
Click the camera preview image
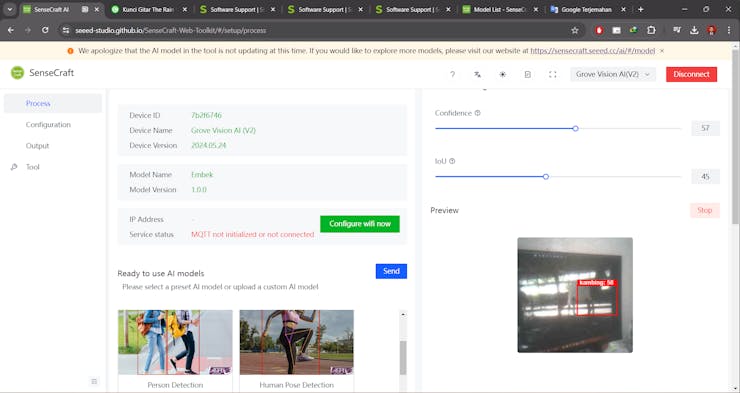[x=575, y=295]
